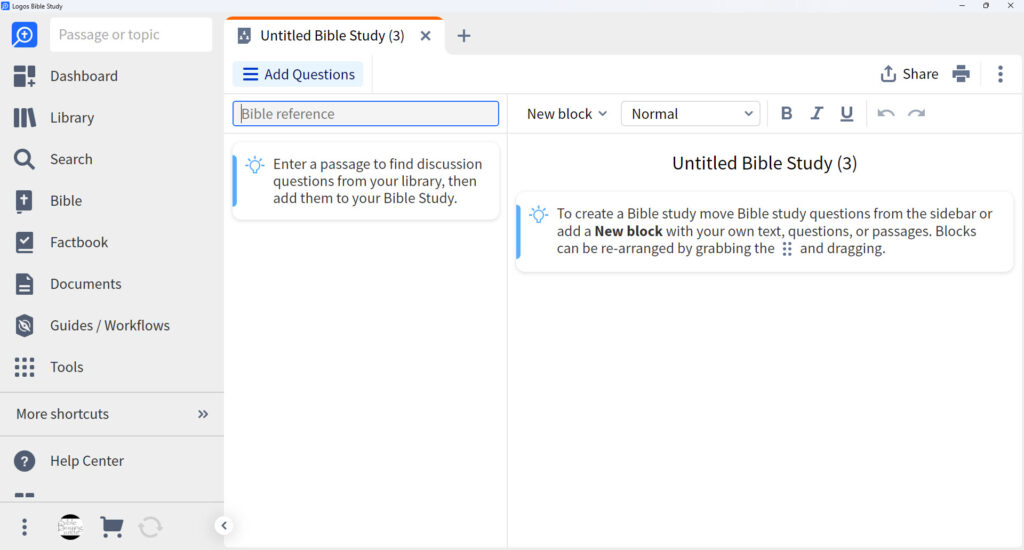Click the Untitled Bible Study (3) document title
This screenshot has height=550, width=1024.
point(764,163)
